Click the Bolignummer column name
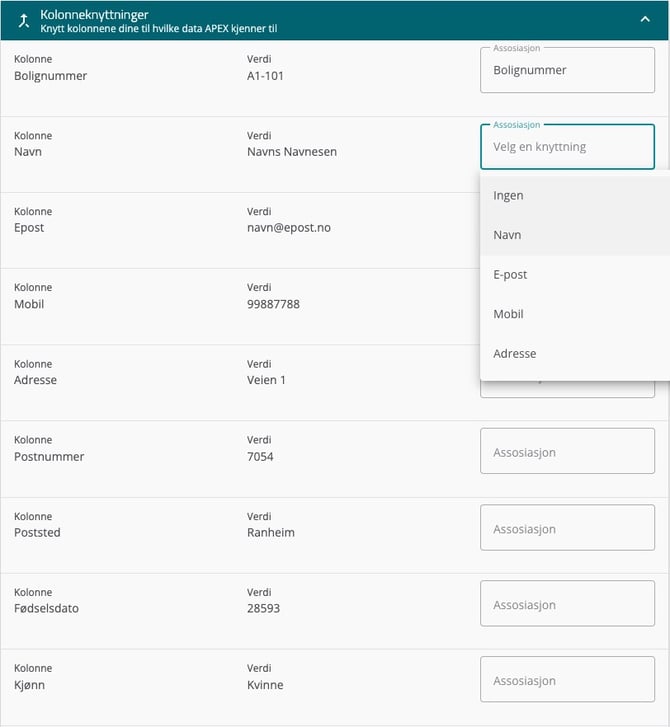 click(x=51, y=76)
